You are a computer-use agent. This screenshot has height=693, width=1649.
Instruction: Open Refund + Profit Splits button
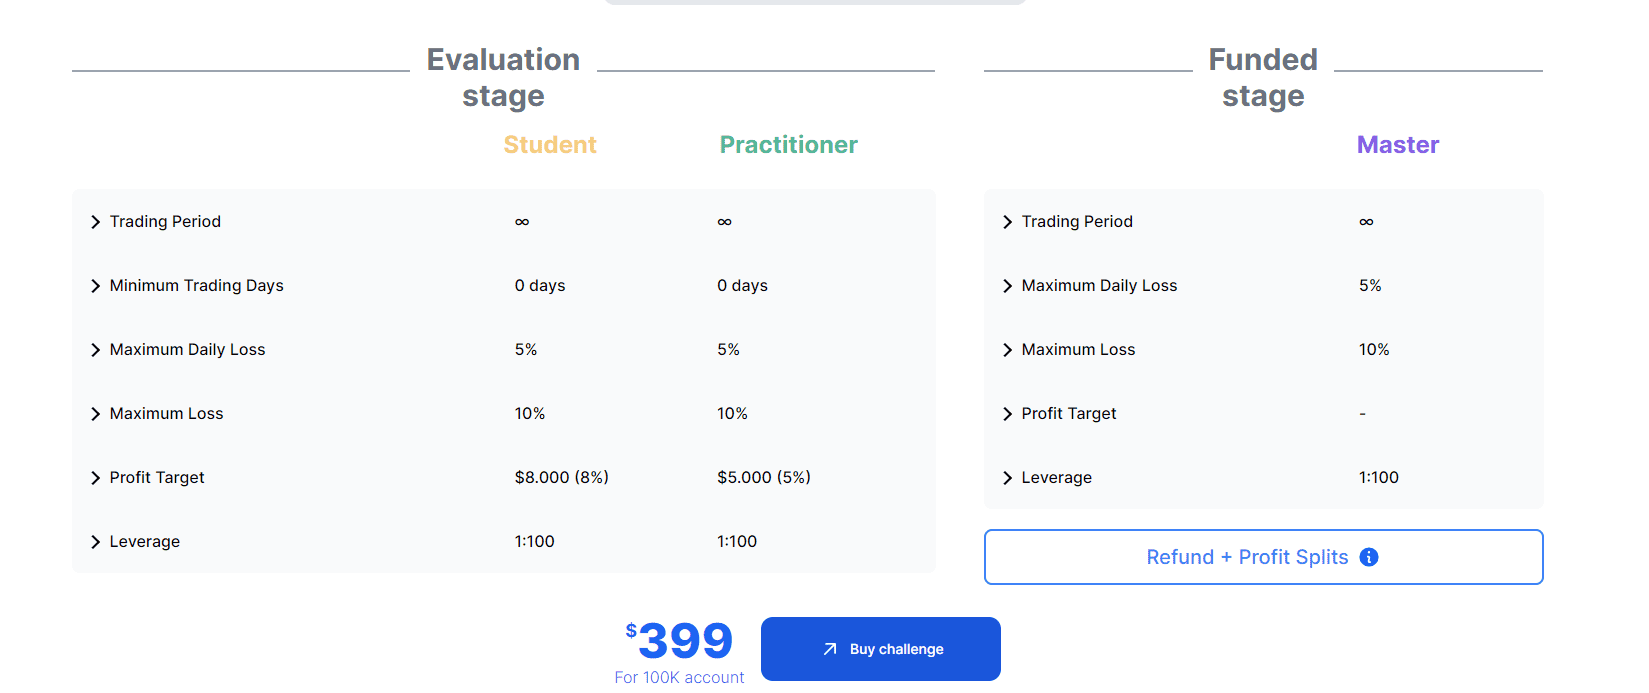1247,557
